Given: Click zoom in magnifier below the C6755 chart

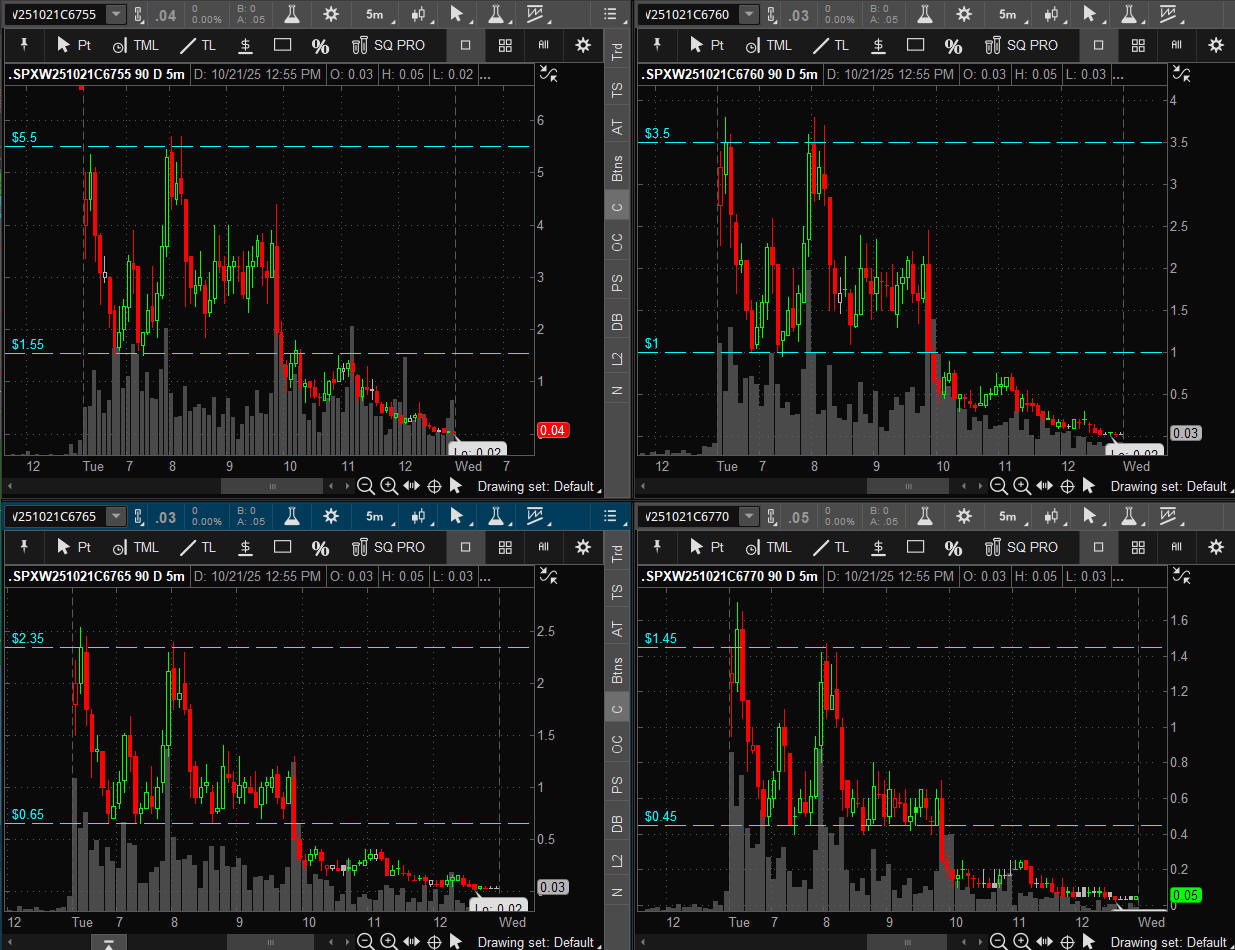Looking at the screenshot, I should tap(389, 486).
